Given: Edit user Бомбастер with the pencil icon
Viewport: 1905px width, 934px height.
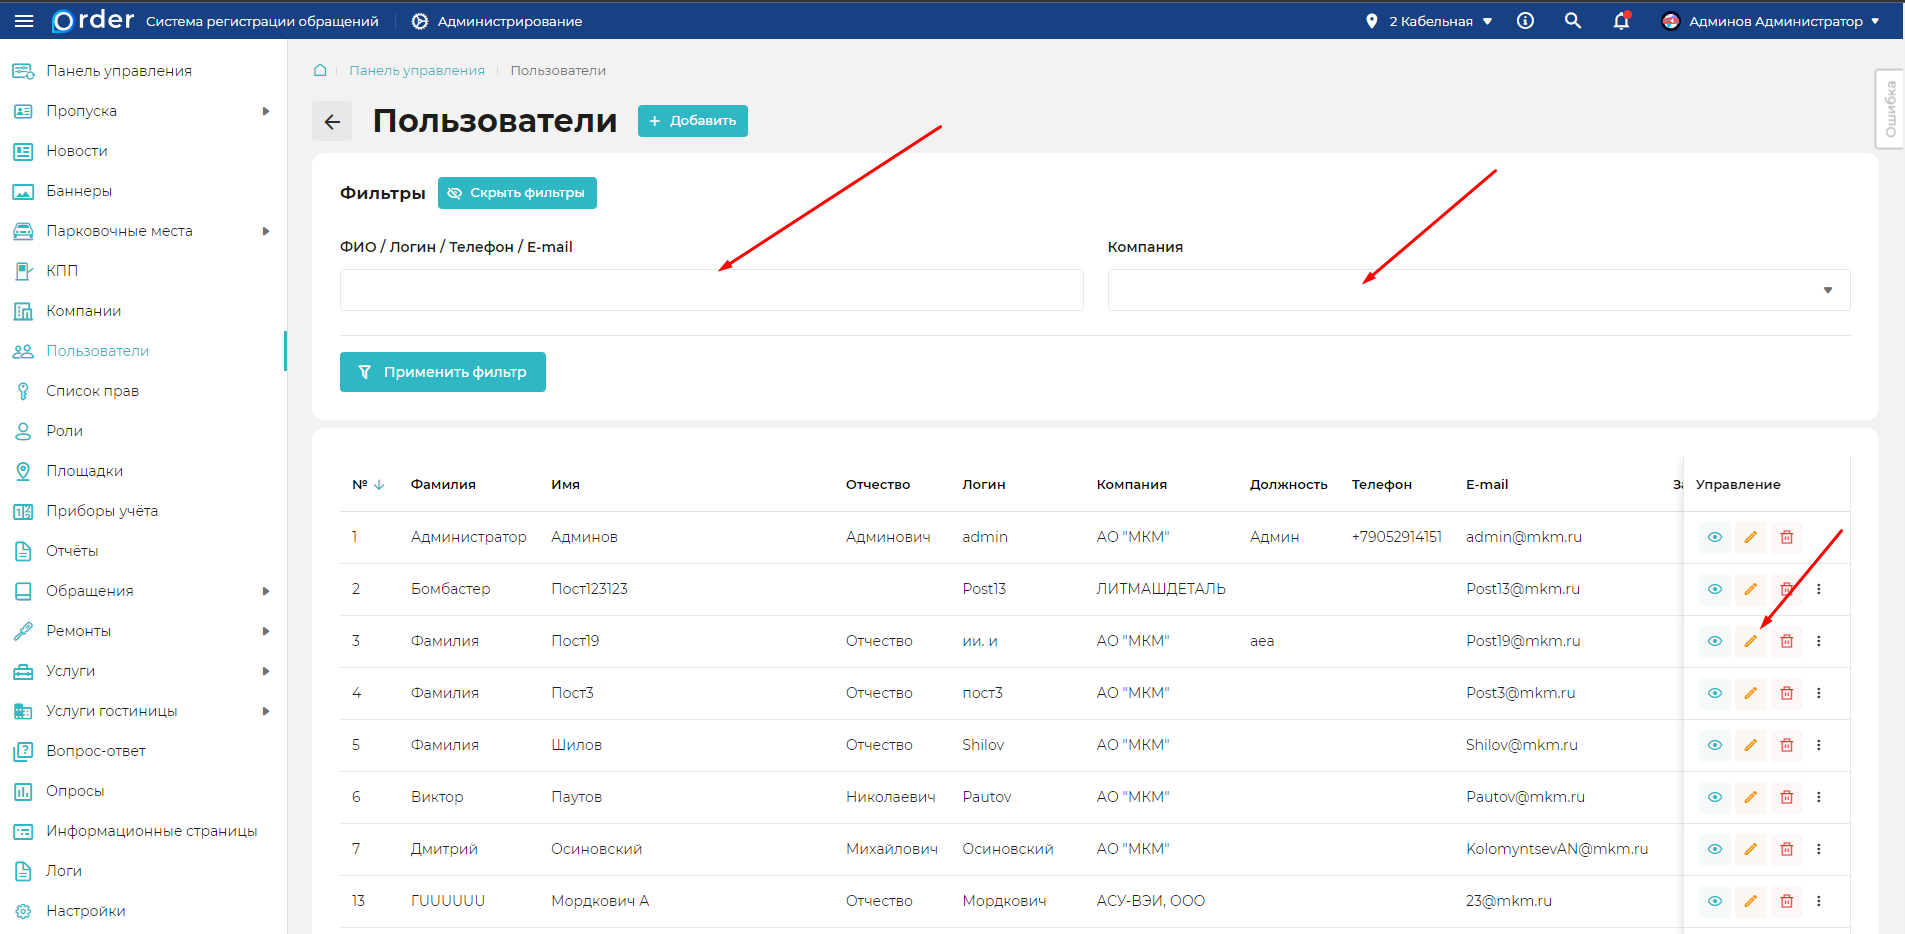Looking at the screenshot, I should pyautogui.click(x=1750, y=589).
